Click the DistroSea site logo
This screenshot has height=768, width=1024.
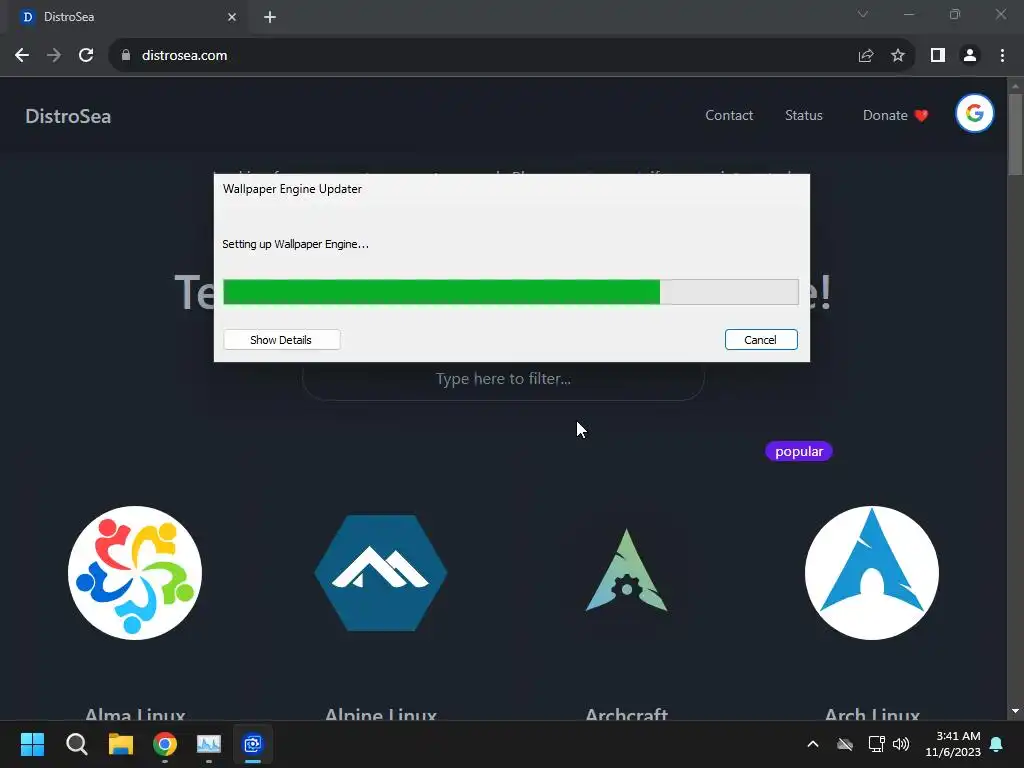click(68, 116)
